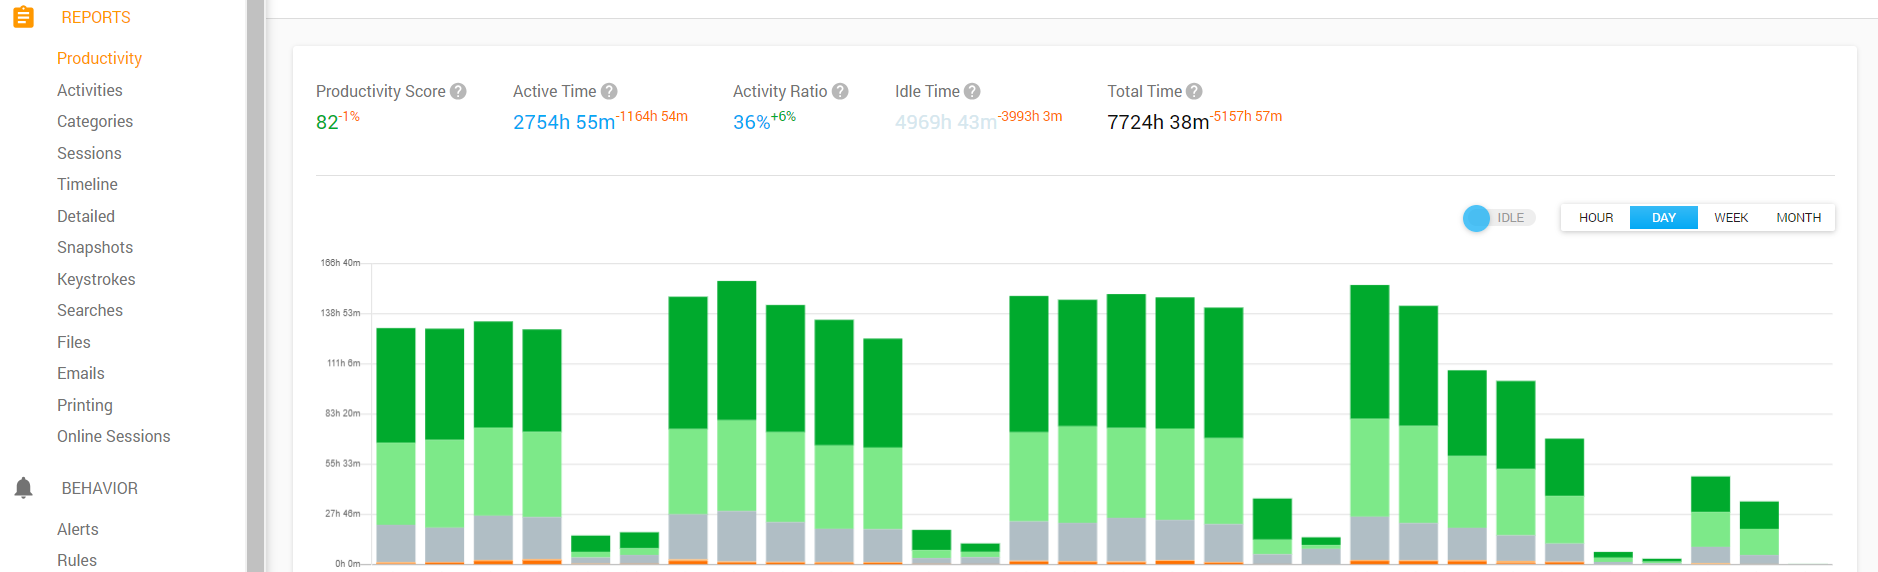
Task: Click the Behavior bell icon
Action: point(24,488)
